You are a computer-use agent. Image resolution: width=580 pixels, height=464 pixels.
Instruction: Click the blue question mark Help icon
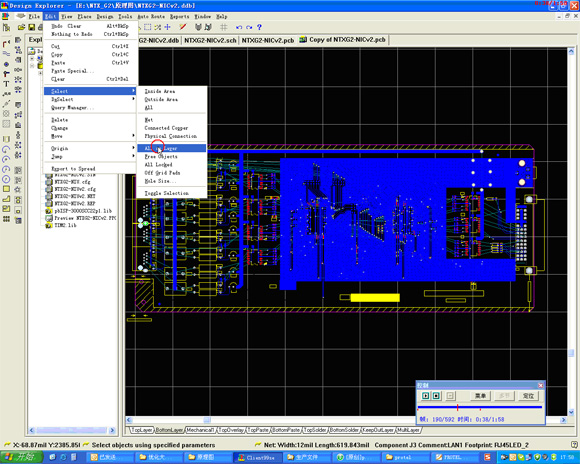click(259, 27)
